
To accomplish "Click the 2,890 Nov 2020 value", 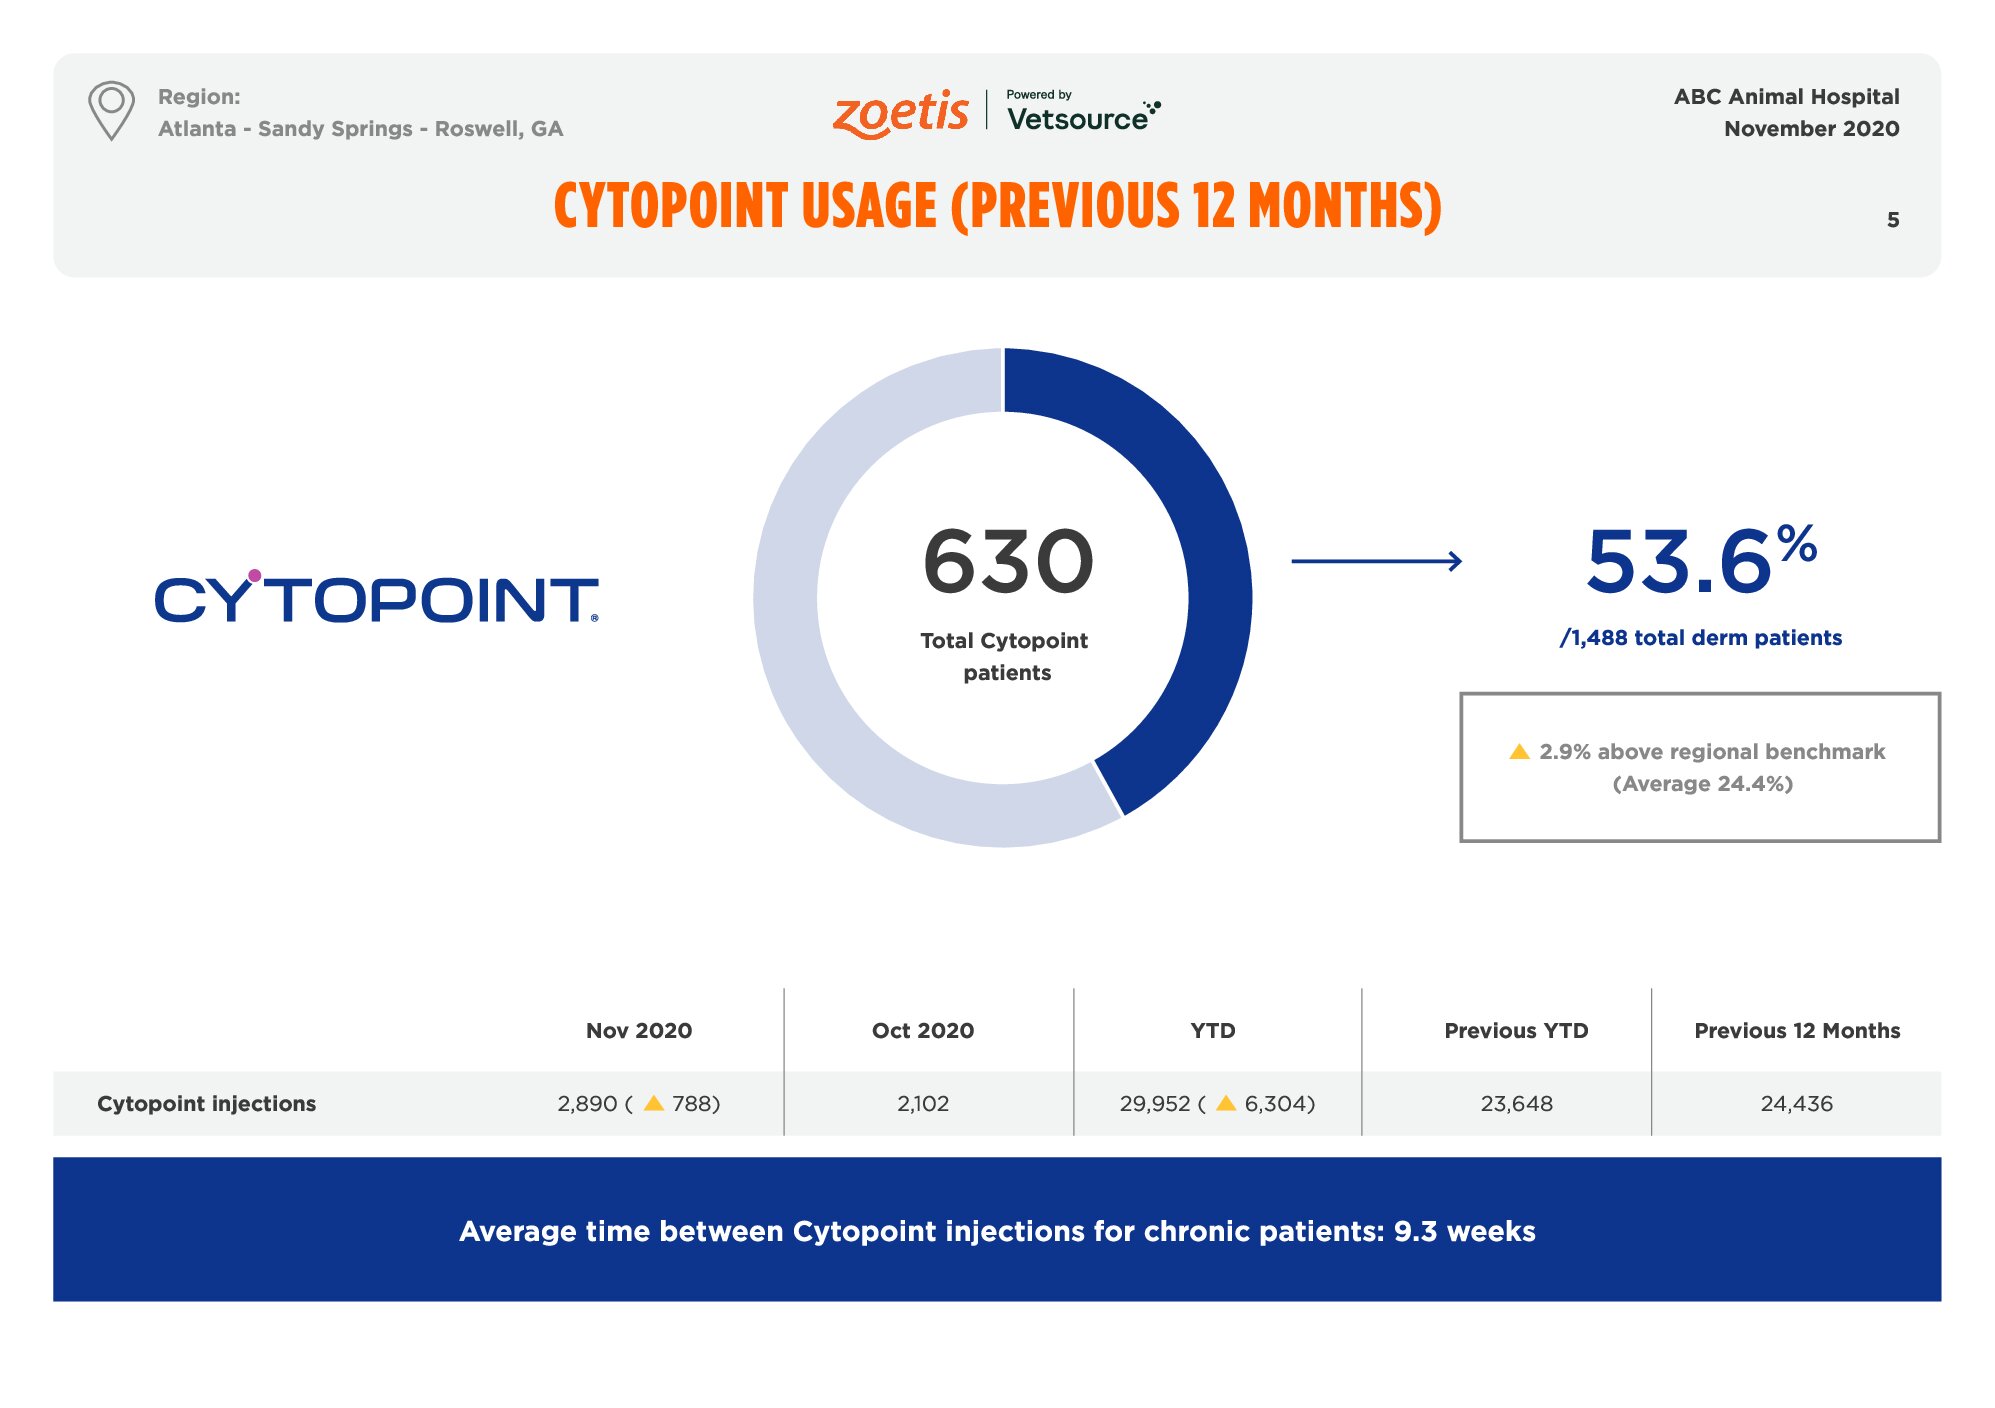I will (587, 1104).
